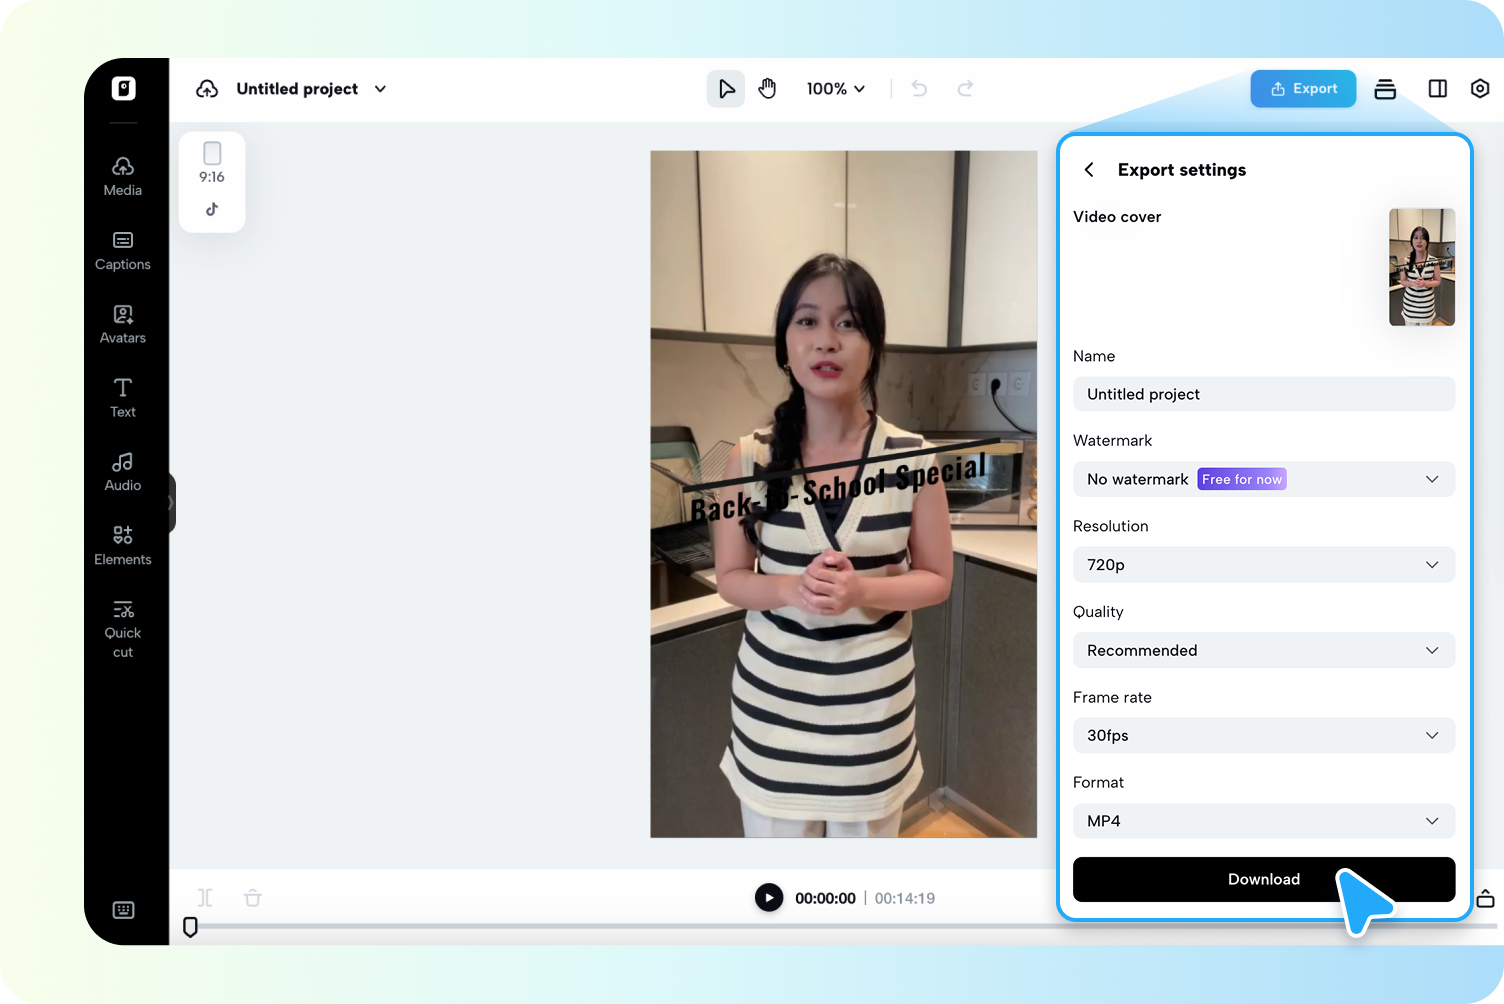
Task: Edit the project Name field
Action: coord(1264,394)
